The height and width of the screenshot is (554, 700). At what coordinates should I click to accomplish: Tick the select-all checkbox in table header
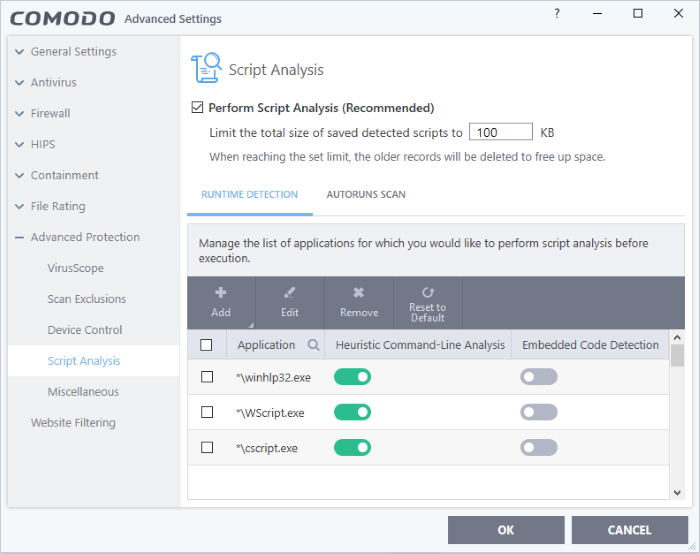pos(206,345)
